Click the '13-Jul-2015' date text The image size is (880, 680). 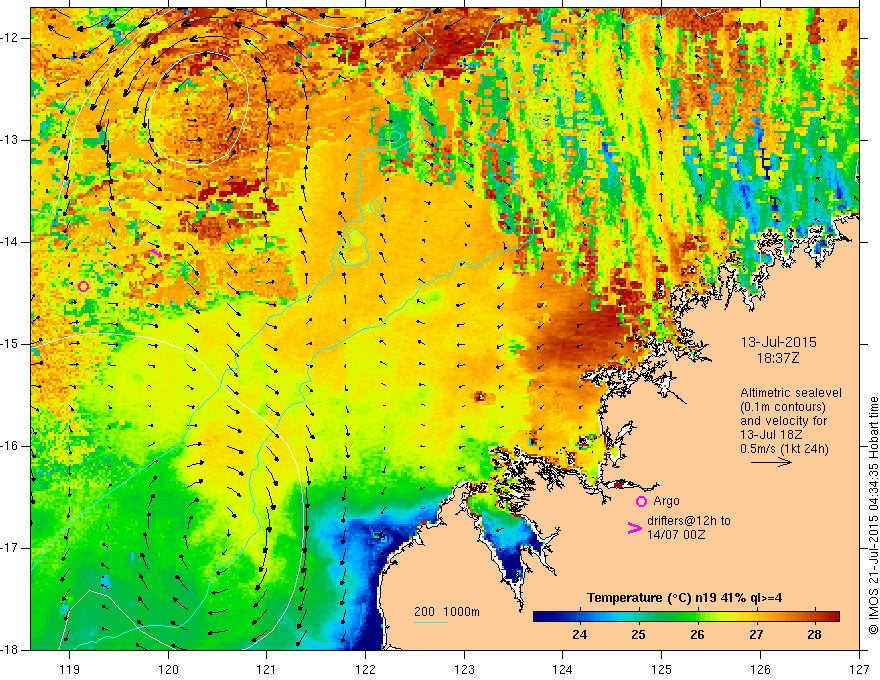[x=778, y=342]
